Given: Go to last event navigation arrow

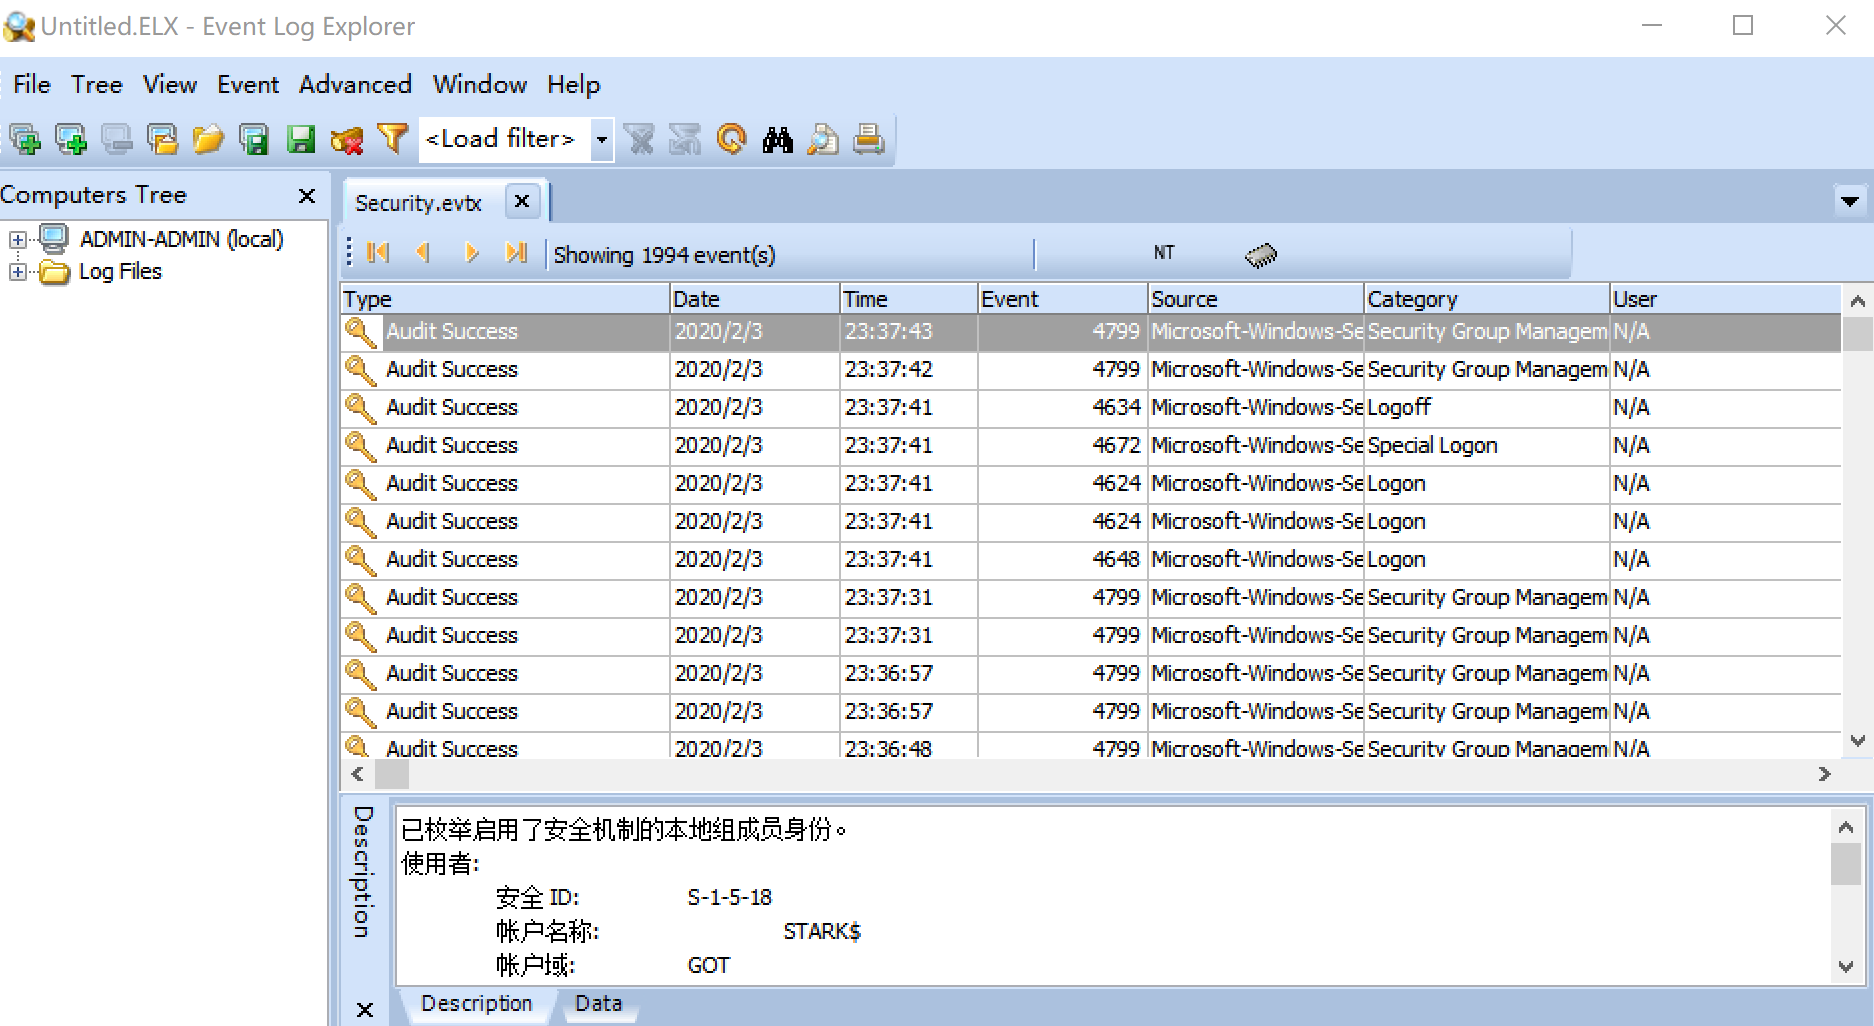Looking at the screenshot, I should 516,253.
